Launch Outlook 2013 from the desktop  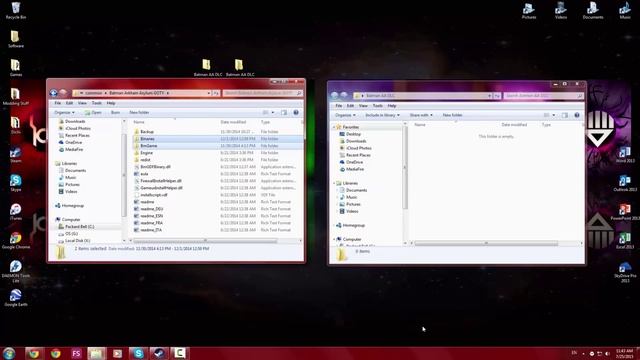click(625, 183)
